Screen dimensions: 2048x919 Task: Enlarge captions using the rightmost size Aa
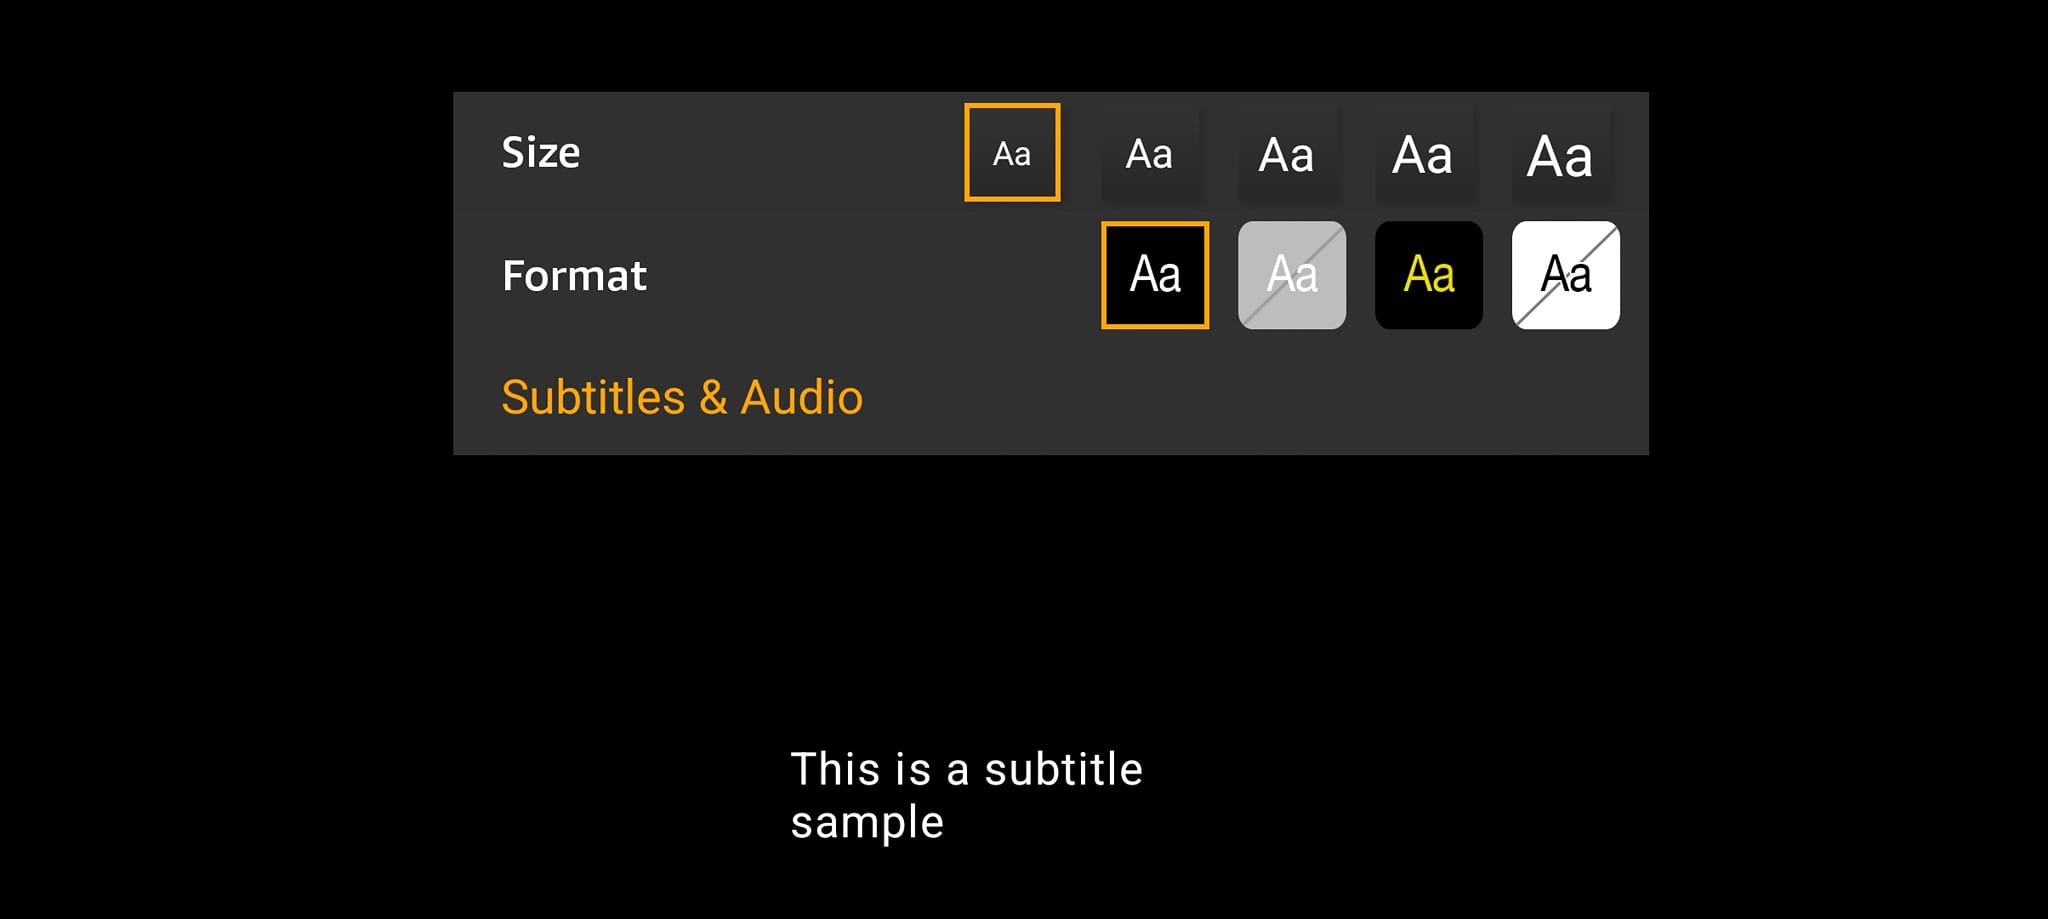(x=1560, y=154)
